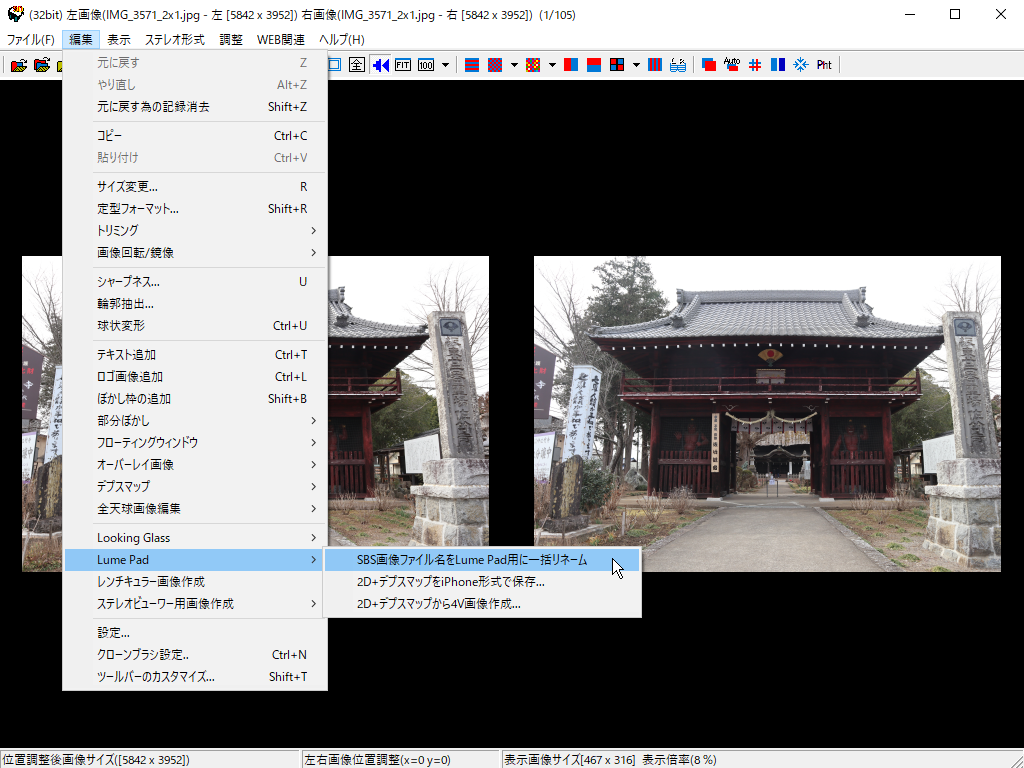Screen dimensions: 1024x768
Task: Run the Auto alignment toolbar icon
Action: (731, 65)
